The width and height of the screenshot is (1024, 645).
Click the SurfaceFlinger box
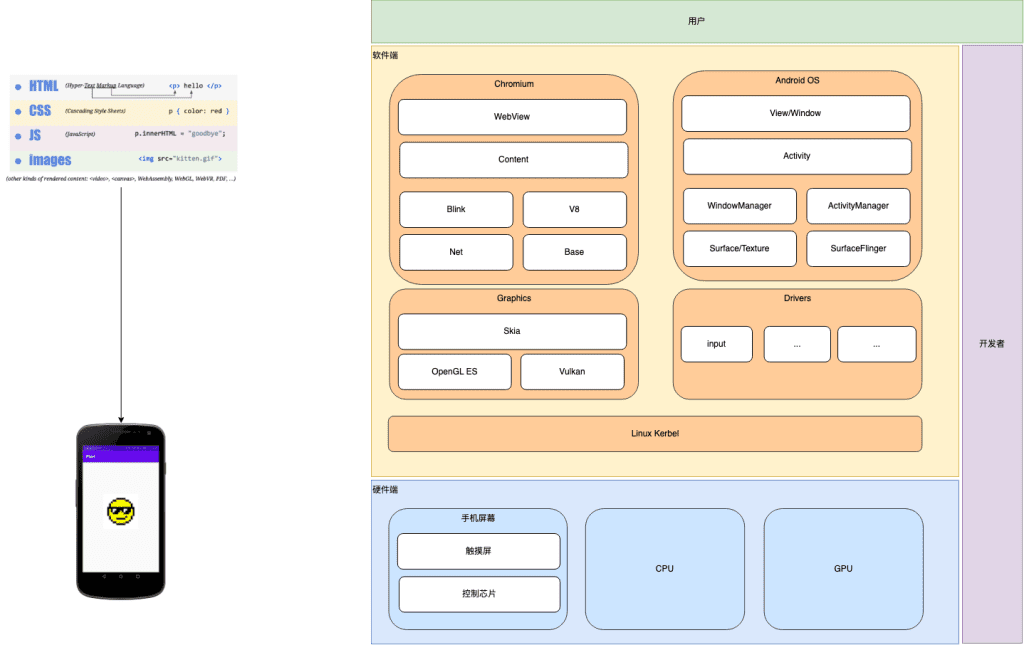point(858,248)
